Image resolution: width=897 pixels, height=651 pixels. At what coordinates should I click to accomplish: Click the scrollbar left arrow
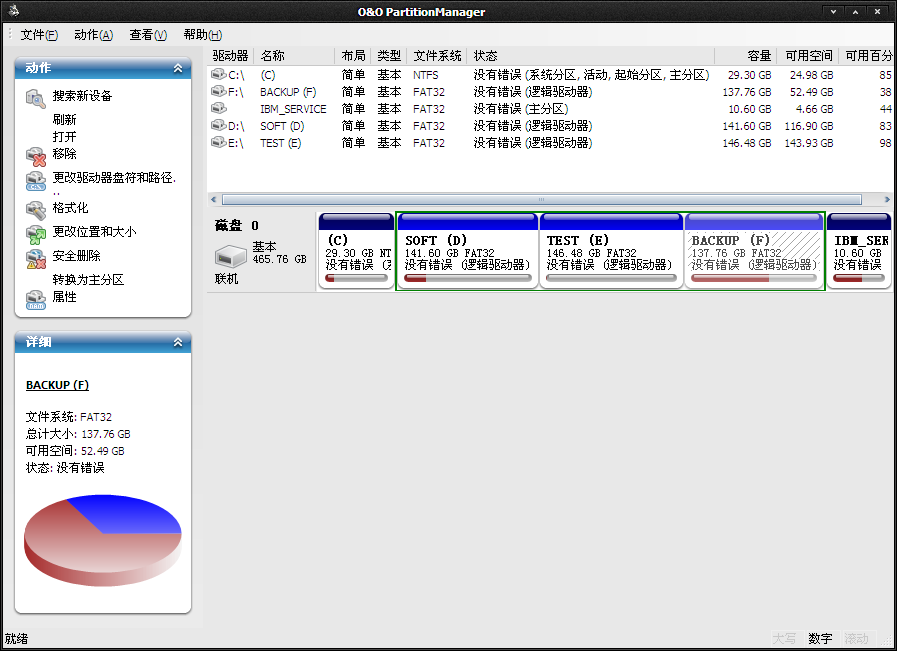pos(213,200)
